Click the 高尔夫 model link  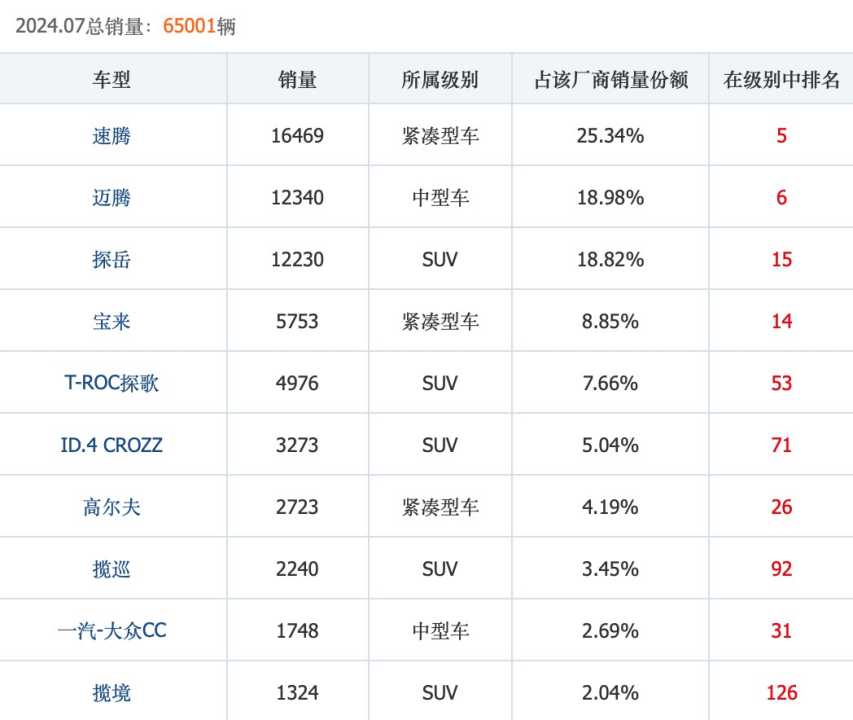[x=112, y=507]
